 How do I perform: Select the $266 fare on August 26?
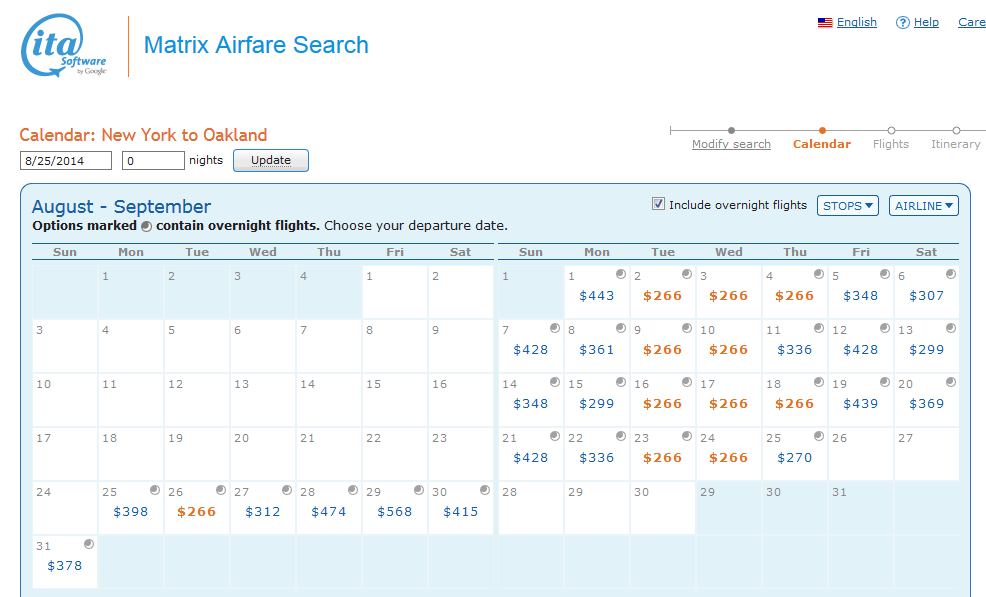[x=196, y=511]
